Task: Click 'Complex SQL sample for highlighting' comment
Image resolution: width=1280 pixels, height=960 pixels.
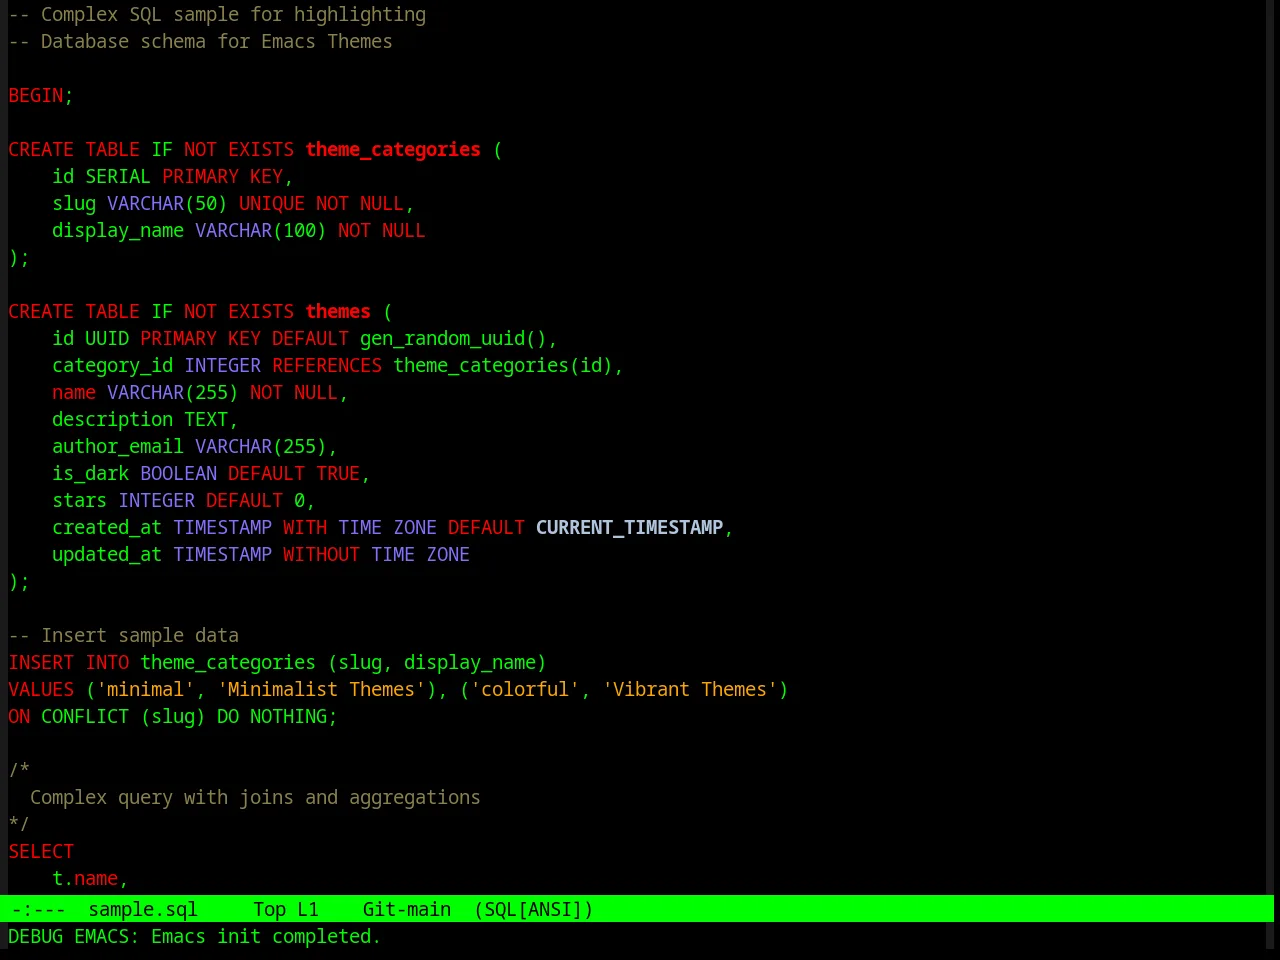Action: click(217, 14)
